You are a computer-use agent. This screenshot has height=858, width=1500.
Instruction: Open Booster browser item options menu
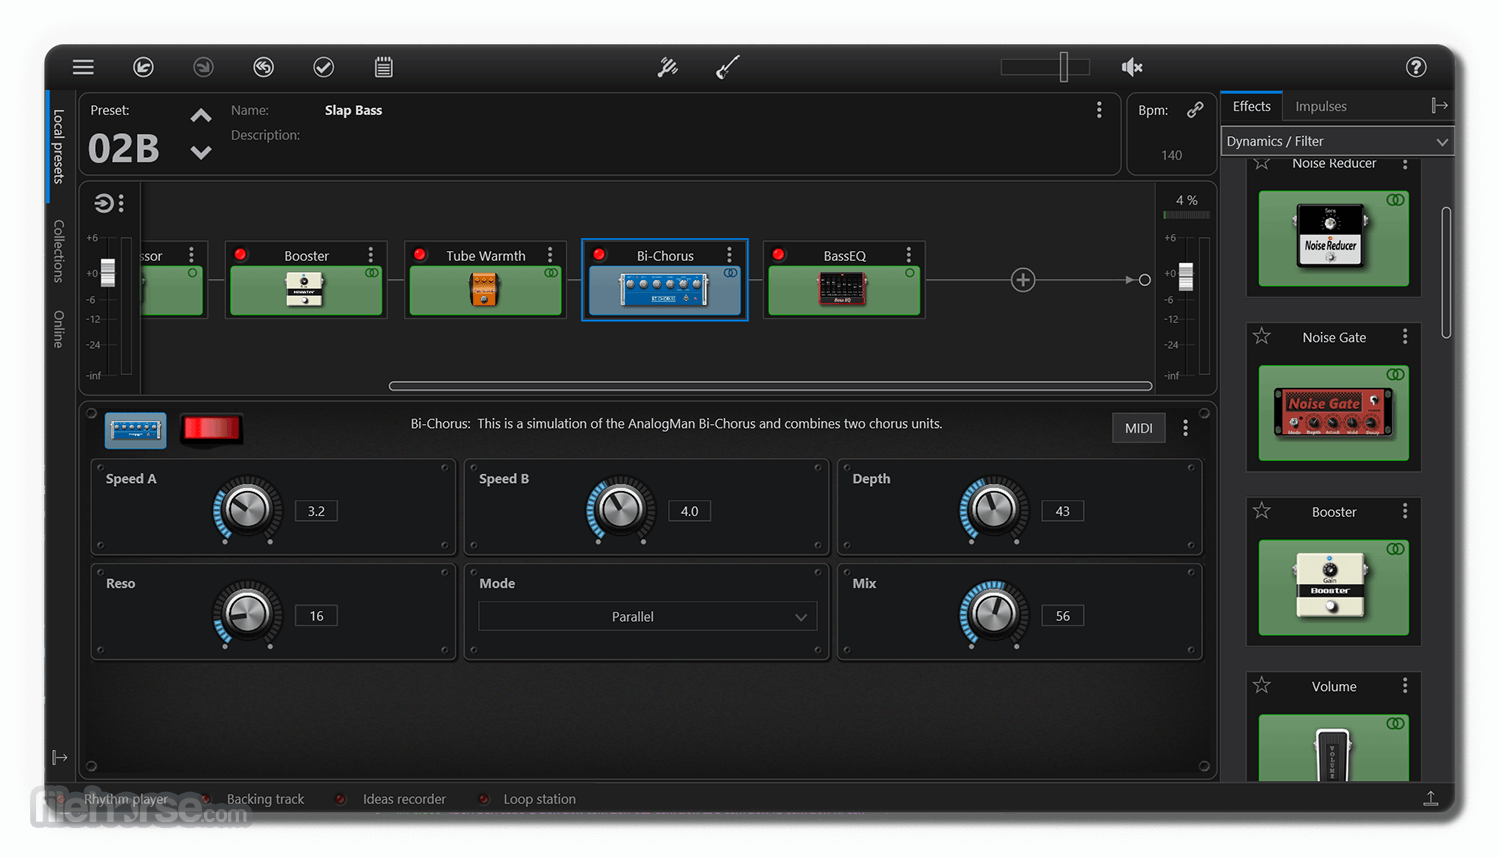coord(1405,511)
